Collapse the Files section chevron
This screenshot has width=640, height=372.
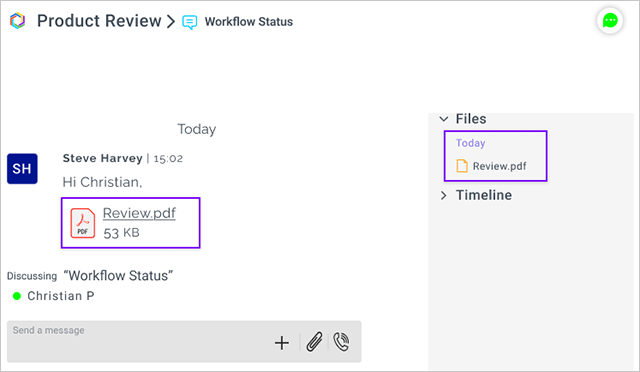[x=444, y=119]
